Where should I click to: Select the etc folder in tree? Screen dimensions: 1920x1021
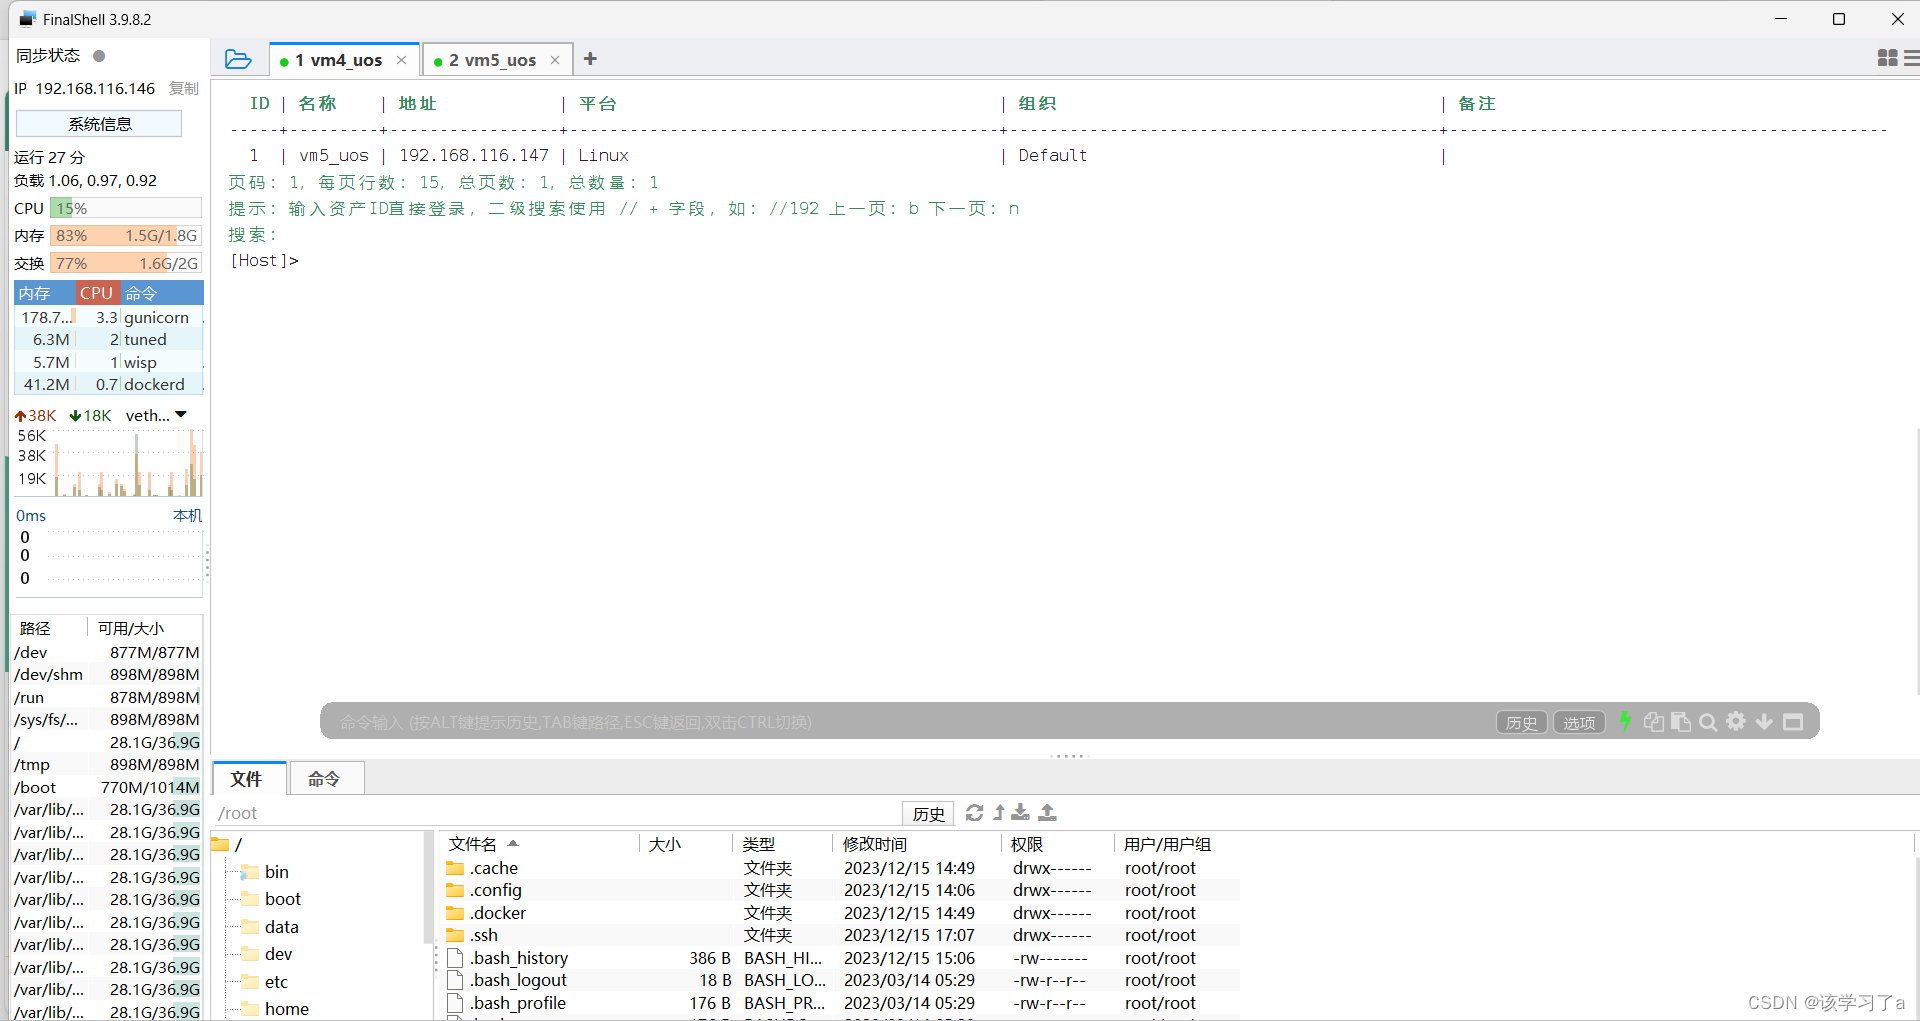pos(265,982)
